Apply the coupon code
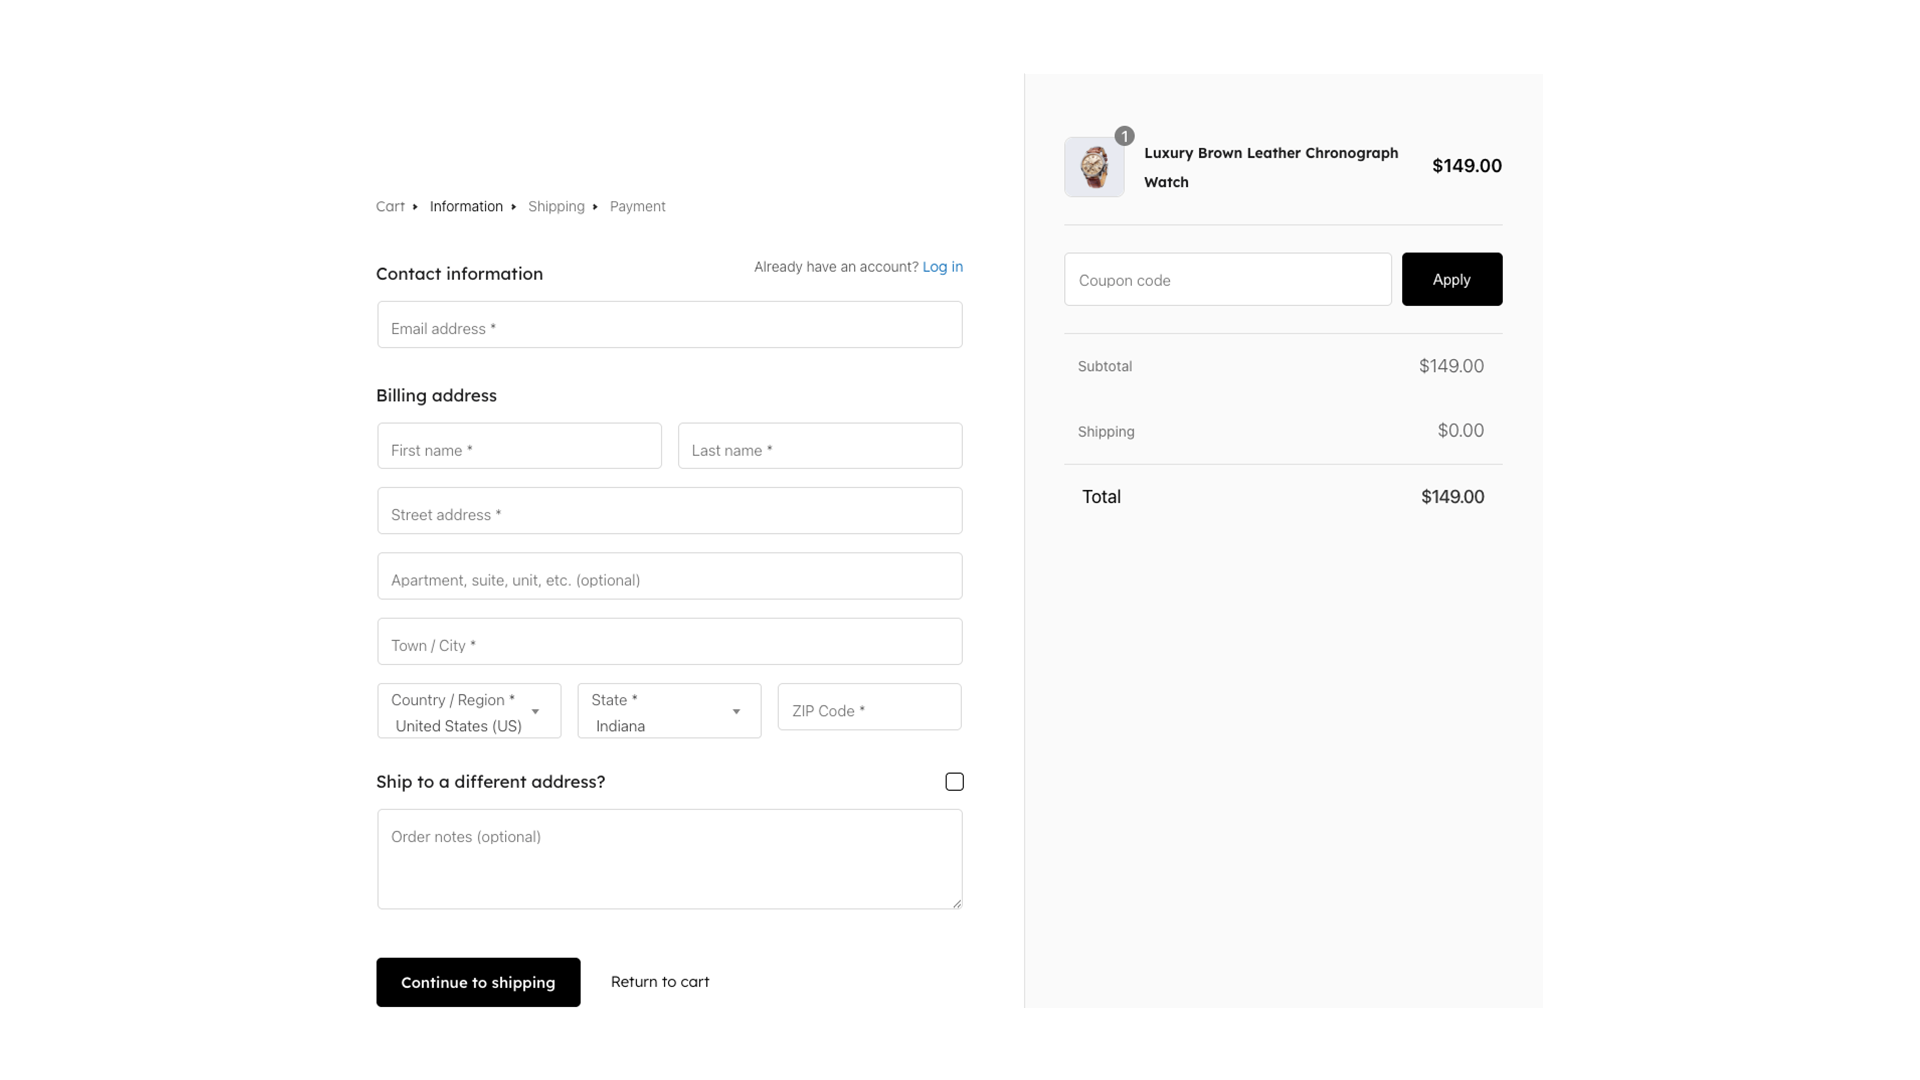 tap(1452, 279)
